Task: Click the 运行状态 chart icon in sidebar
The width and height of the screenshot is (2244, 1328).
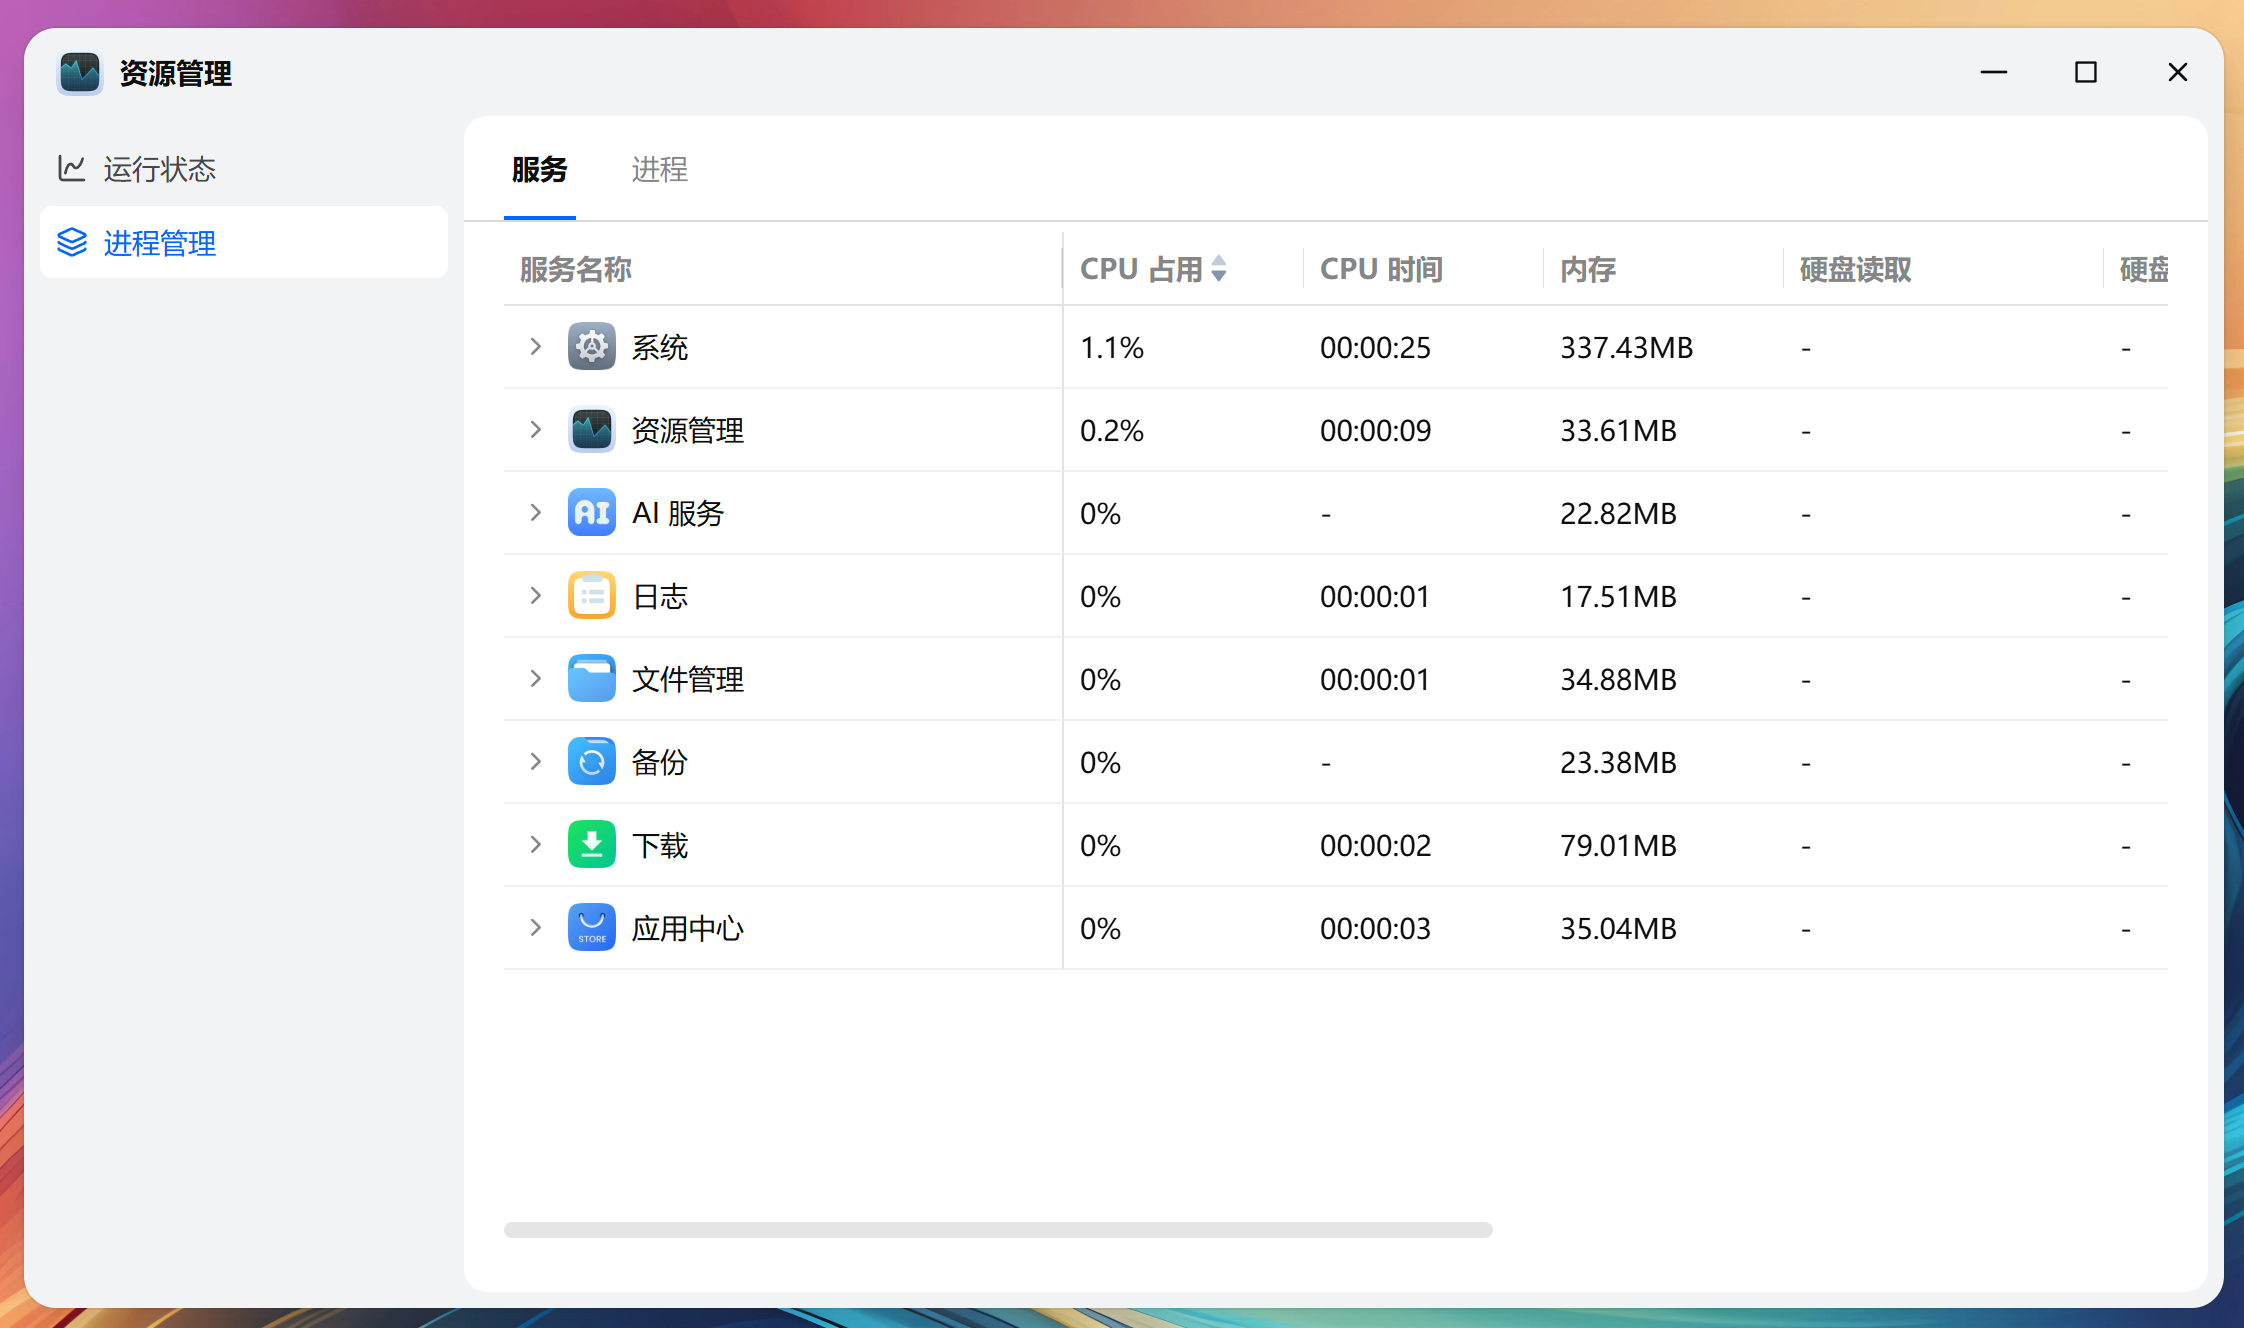Action: click(x=72, y=169)
